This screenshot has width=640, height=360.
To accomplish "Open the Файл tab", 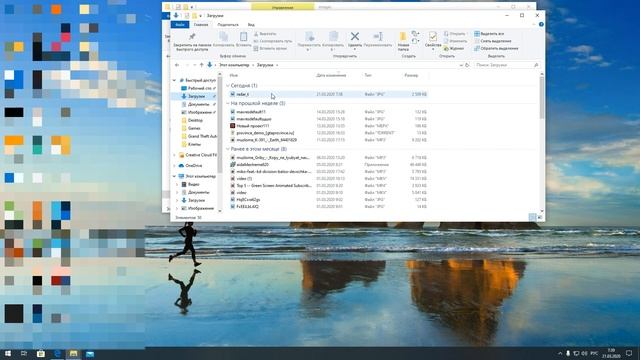I will click(180, 24).
